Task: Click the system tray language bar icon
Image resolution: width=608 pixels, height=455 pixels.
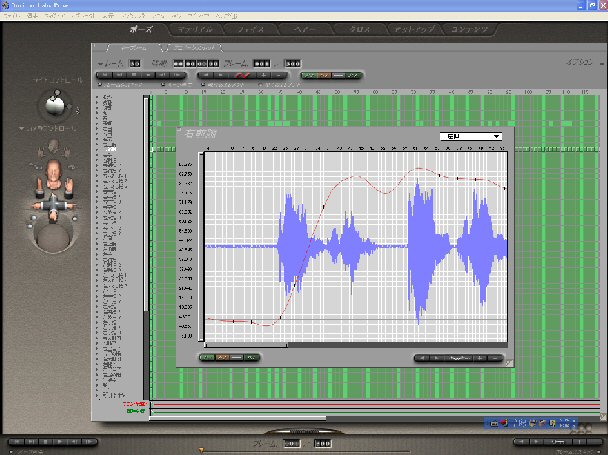Action: (495, 424)
